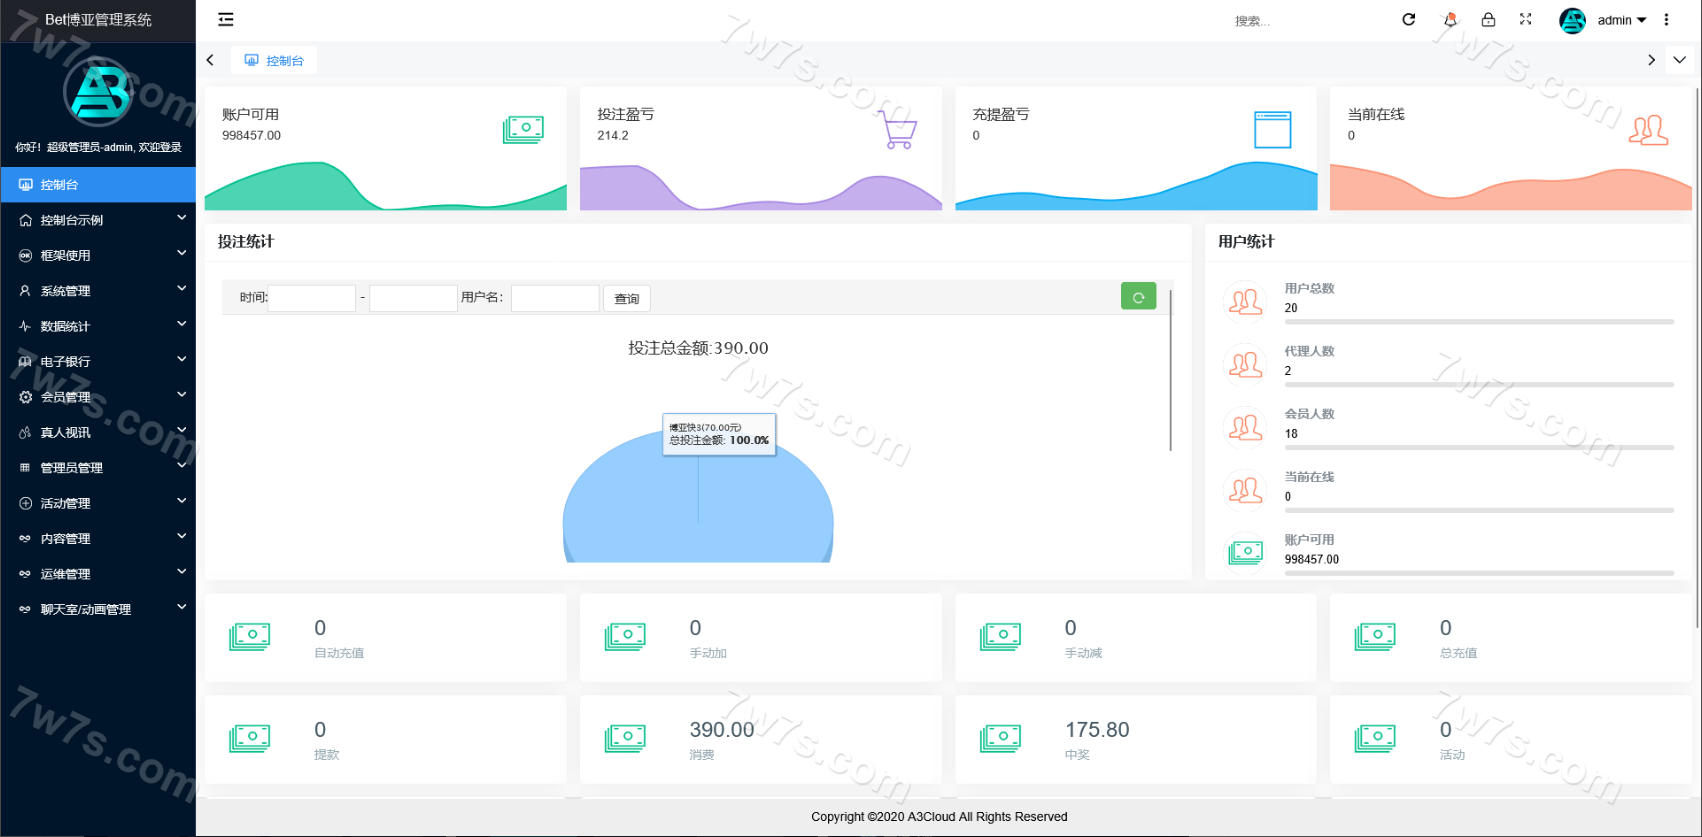The width and height of the screenshot is (1702, 837).
Task: Click the lock screen icon
Action: tap(1488, 19)
